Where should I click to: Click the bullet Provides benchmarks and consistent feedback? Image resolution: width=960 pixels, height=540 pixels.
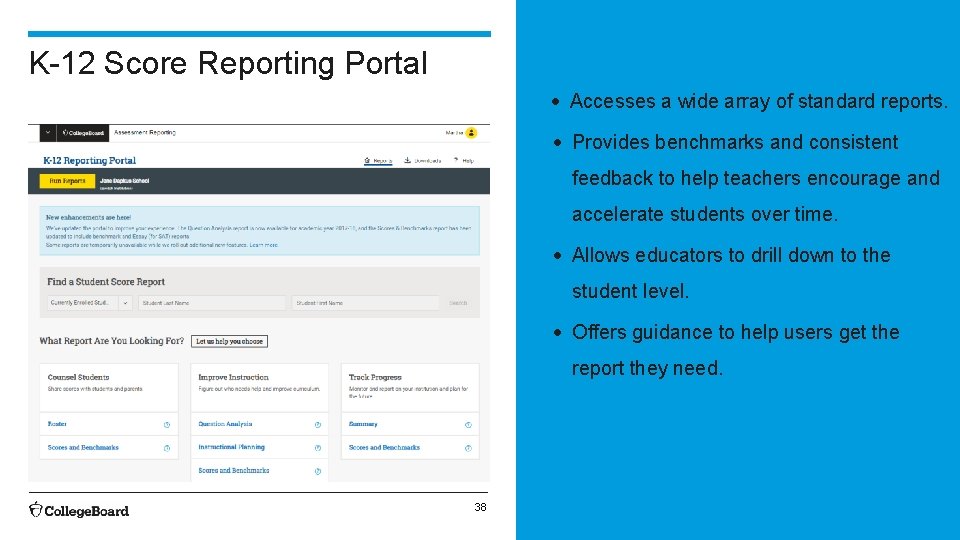[x=756, y=178]
